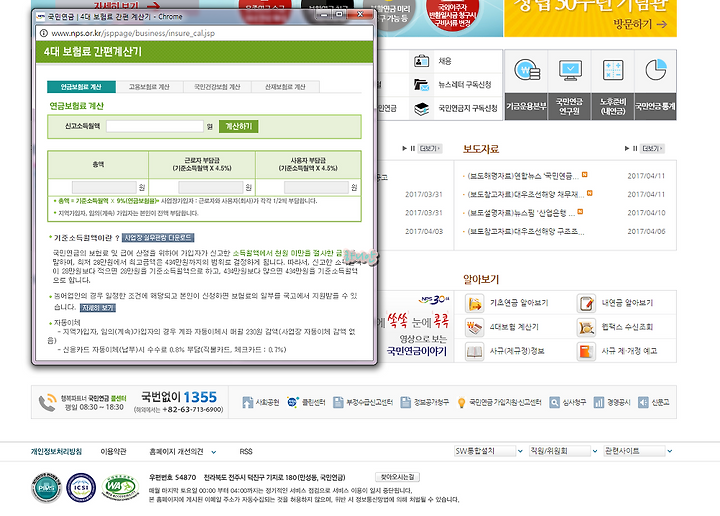Switch to the 산재보험료 계산 tab

(285, 87)
